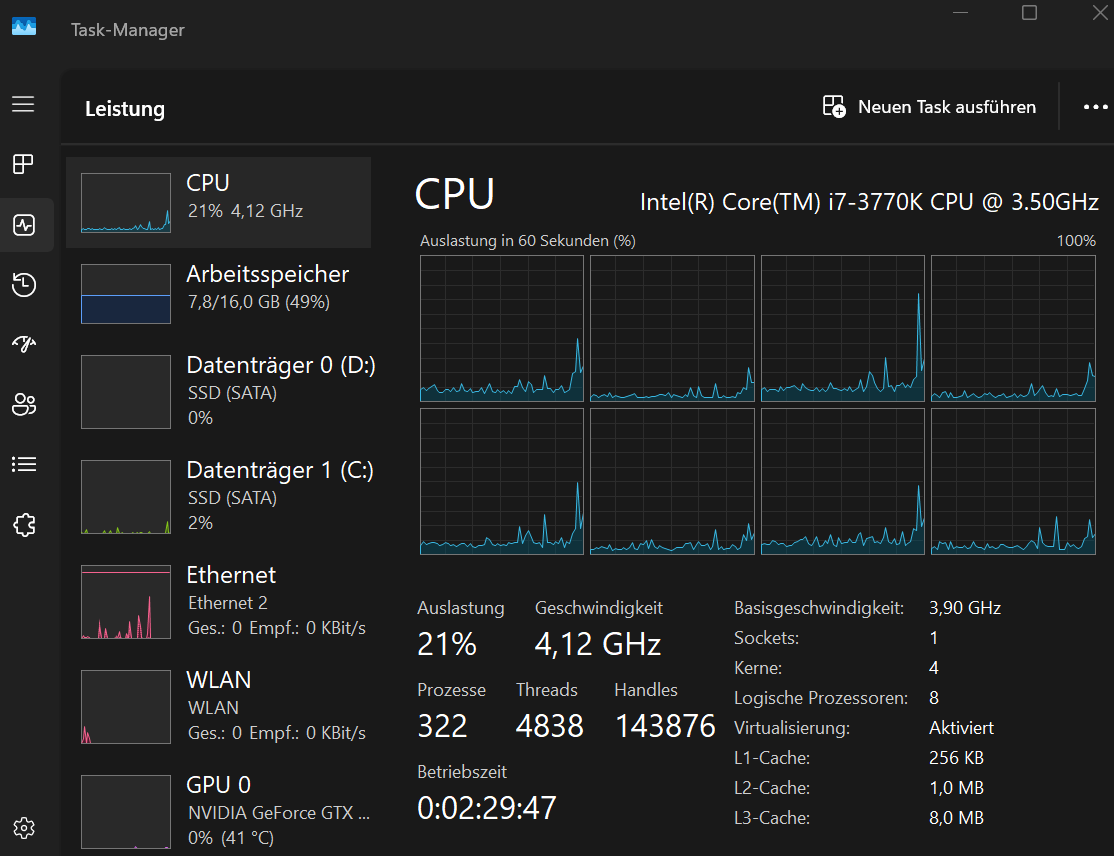Click the L3-Cache value 8,0 MB

[x=956, y=818]
